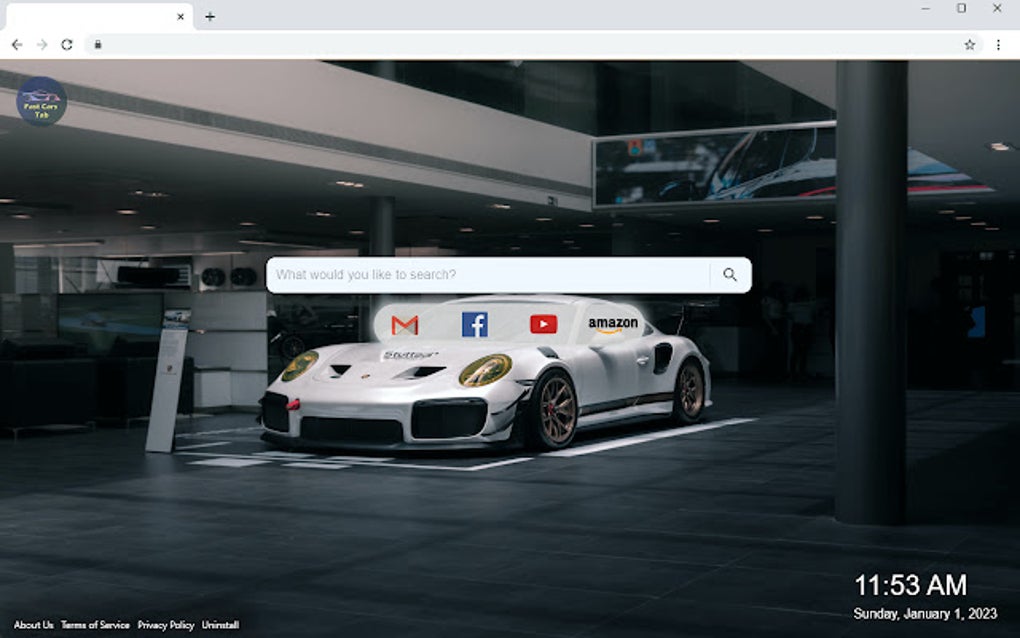This screenshot has height=638, width=1020.
Task: Click the browser back arrow
Action: coord(15,45)
